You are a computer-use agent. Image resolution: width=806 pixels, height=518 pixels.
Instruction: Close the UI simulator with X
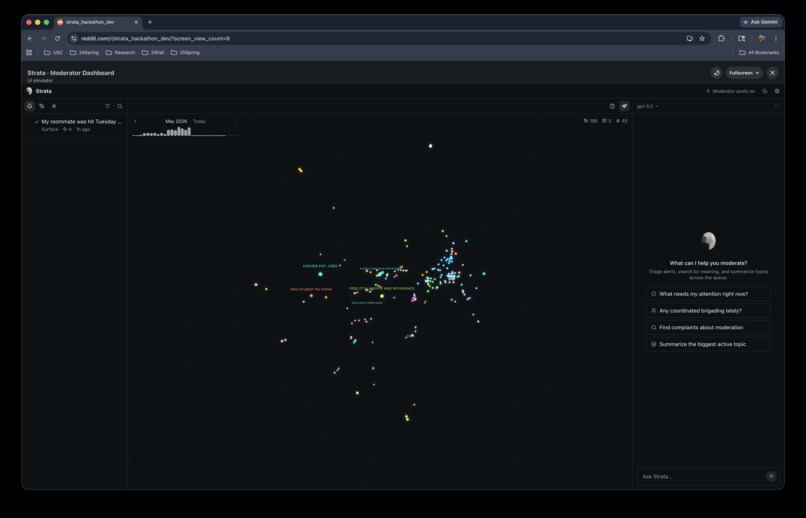(x=772, y=73)
